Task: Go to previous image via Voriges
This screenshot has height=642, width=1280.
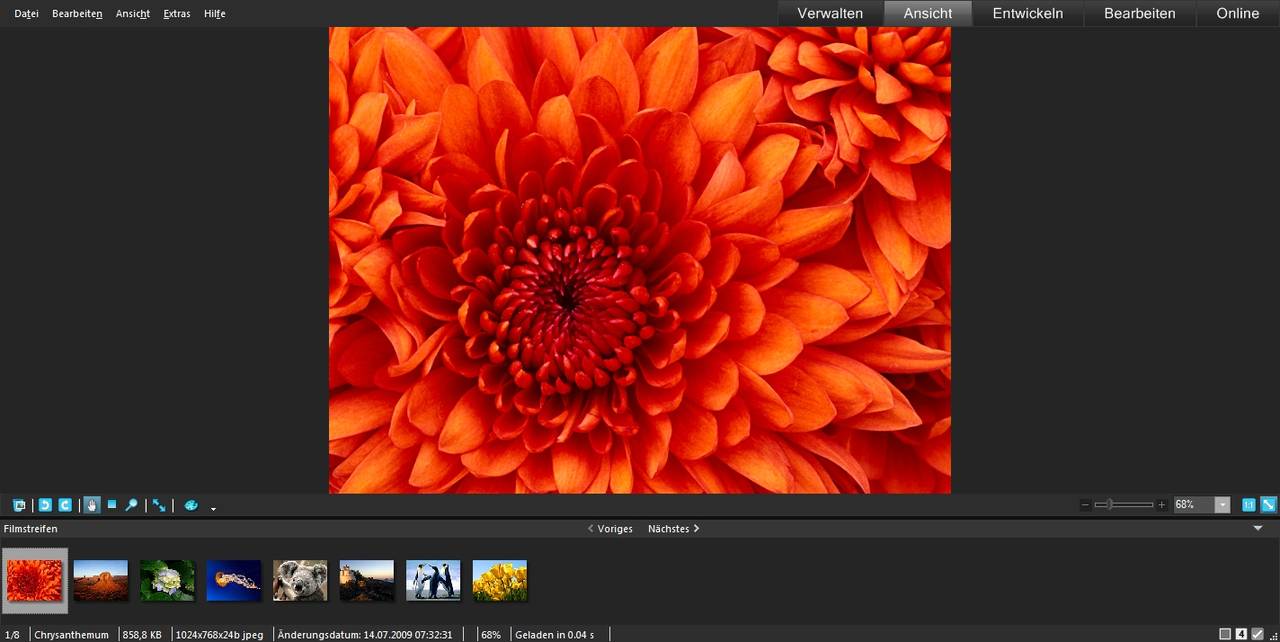Action: (610, 529)
